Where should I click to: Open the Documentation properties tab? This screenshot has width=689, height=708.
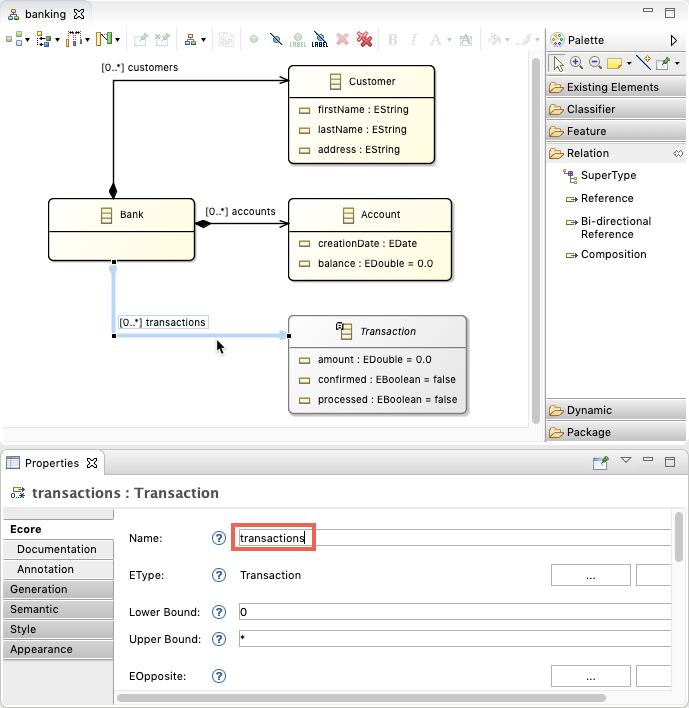[x=58, y=550]
